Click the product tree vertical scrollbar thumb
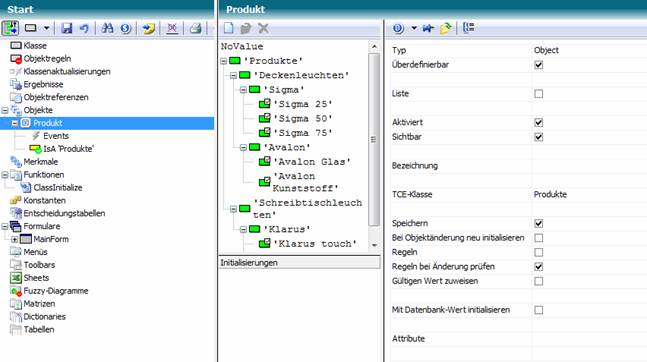 374,140
